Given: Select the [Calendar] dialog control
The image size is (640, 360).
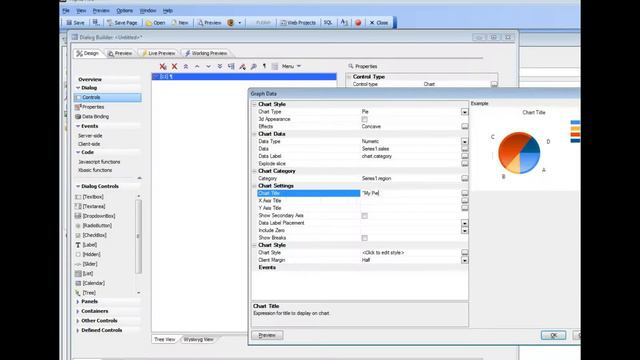Looking at the screenshot, I should click(90, 283).
